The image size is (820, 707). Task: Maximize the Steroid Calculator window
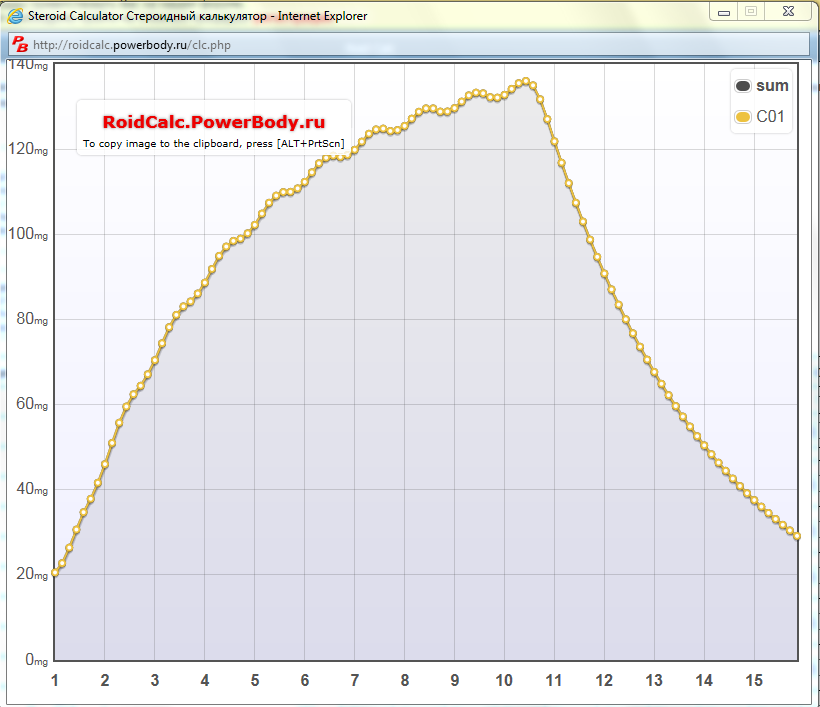pyautogui.click(x=751, y=11)
